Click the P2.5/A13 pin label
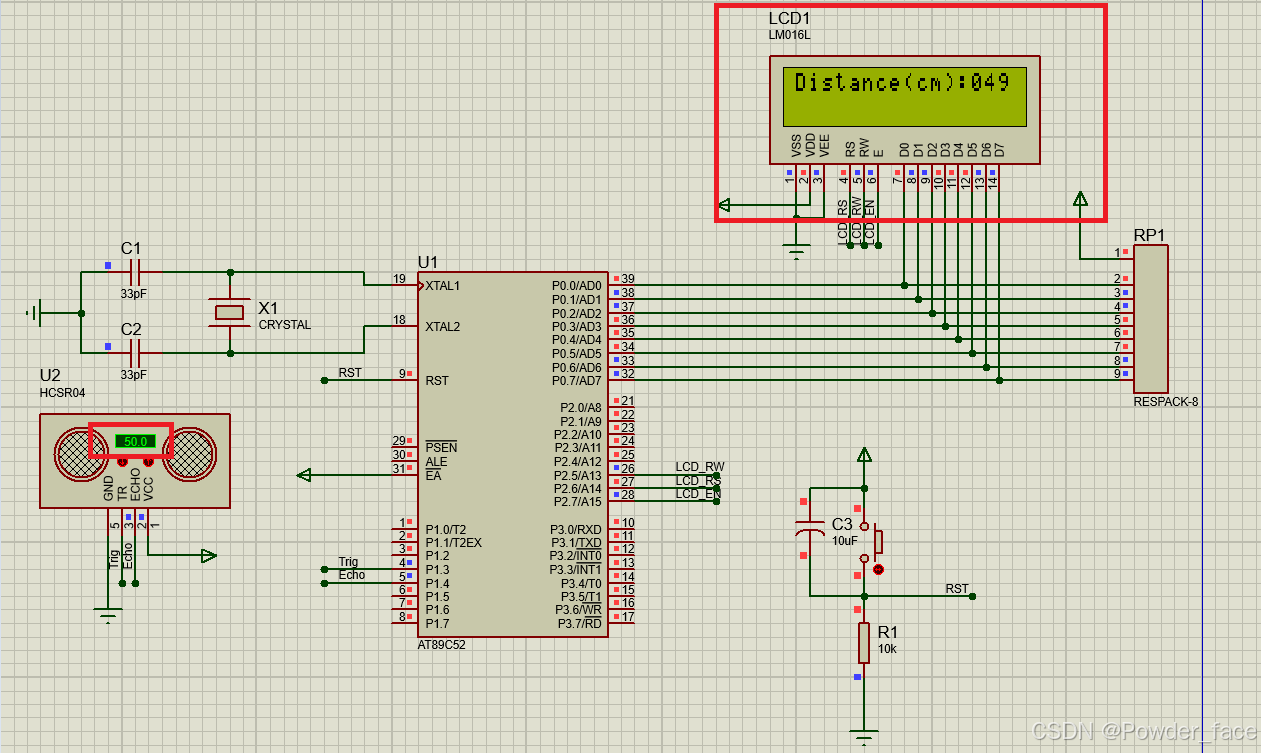Screen dimensions: 1261x753 (580, 475)
